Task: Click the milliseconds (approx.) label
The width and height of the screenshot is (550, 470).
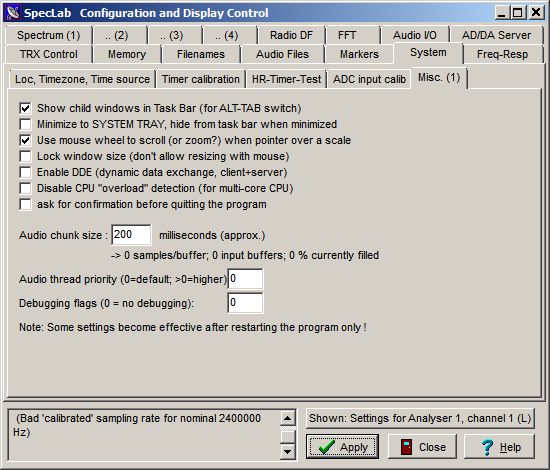Action: 212,235
